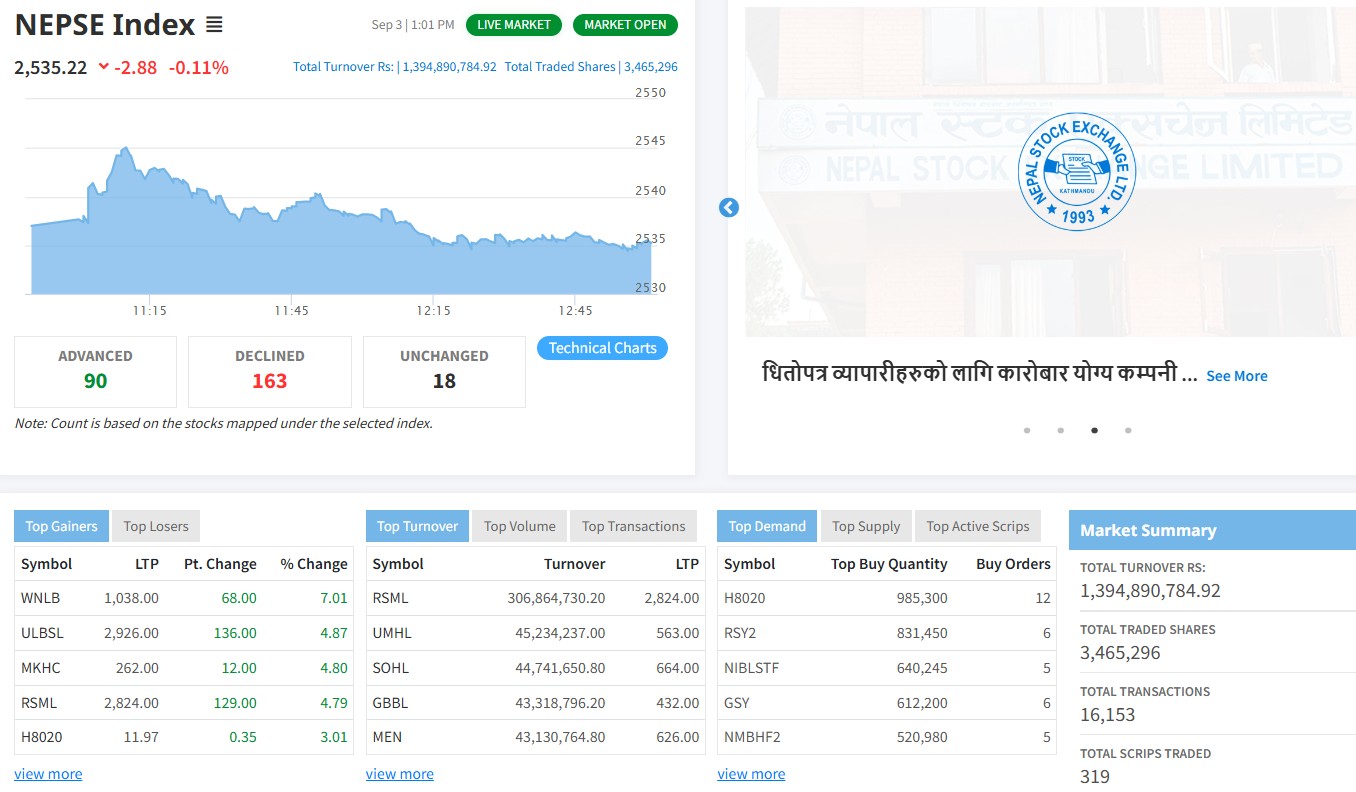Click RSML symbol in Top Gainers table
Viewport: 1356px width, 792px height.
[40, 703]
